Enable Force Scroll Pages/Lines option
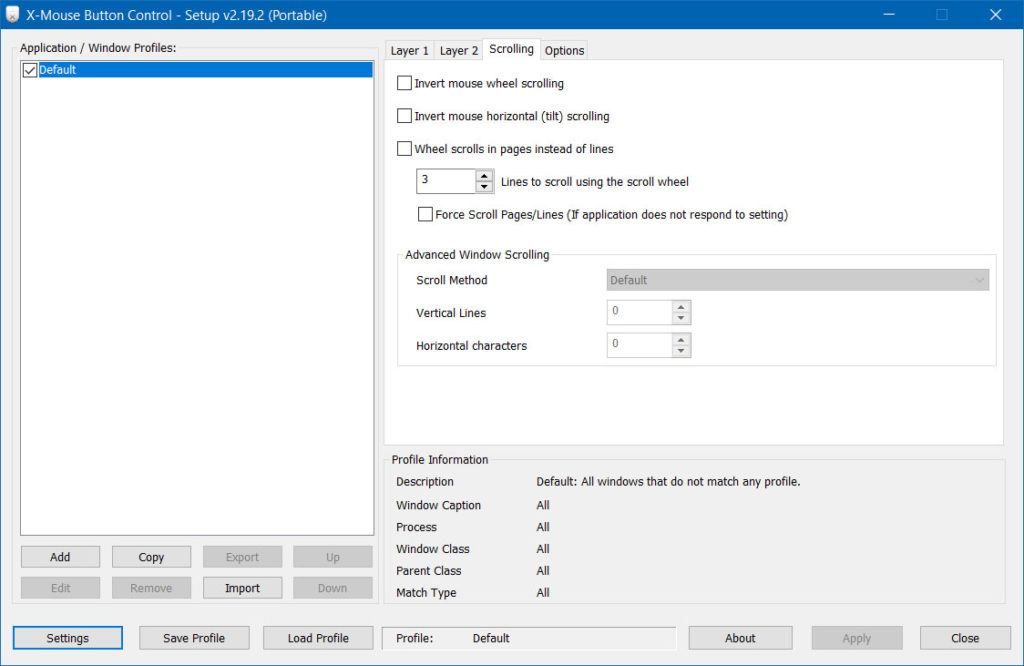The image size is (1024, 666). coord(425,214)
